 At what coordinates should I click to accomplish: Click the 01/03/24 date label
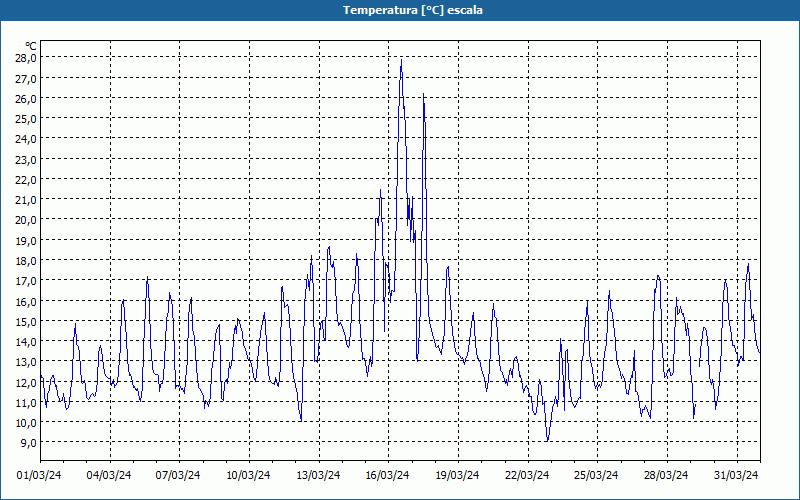(x=39, y=475)
